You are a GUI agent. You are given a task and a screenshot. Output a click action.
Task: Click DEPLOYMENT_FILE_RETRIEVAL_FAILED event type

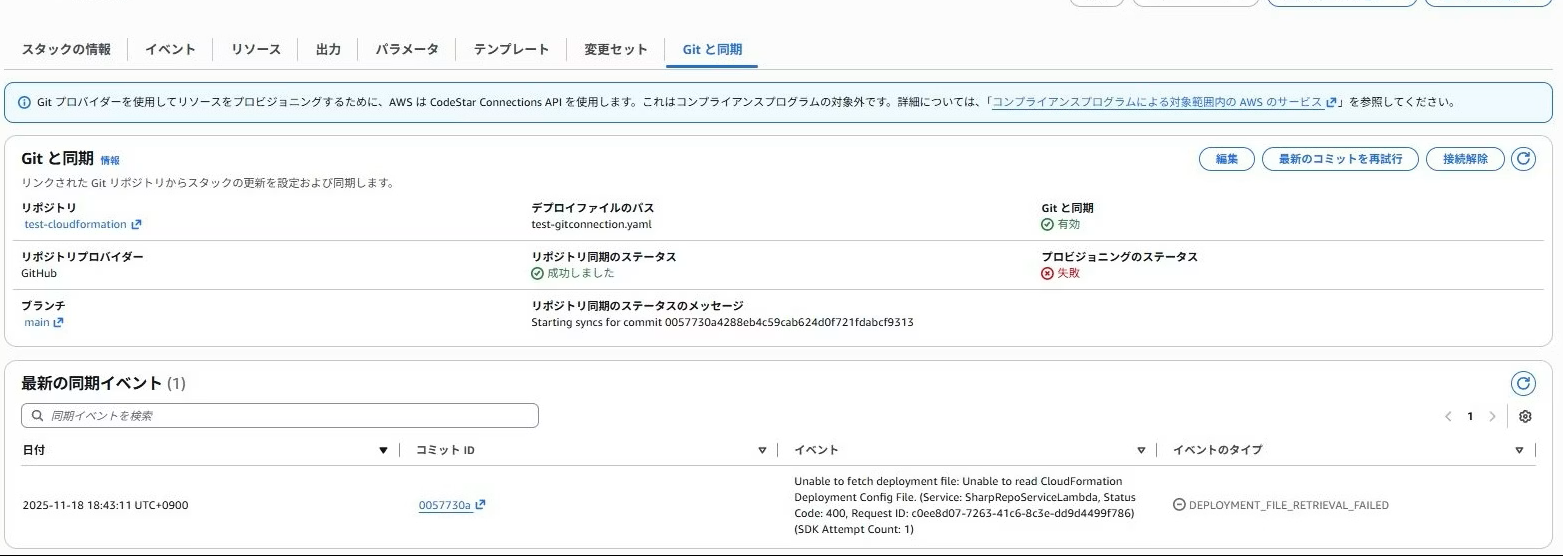1281,506
